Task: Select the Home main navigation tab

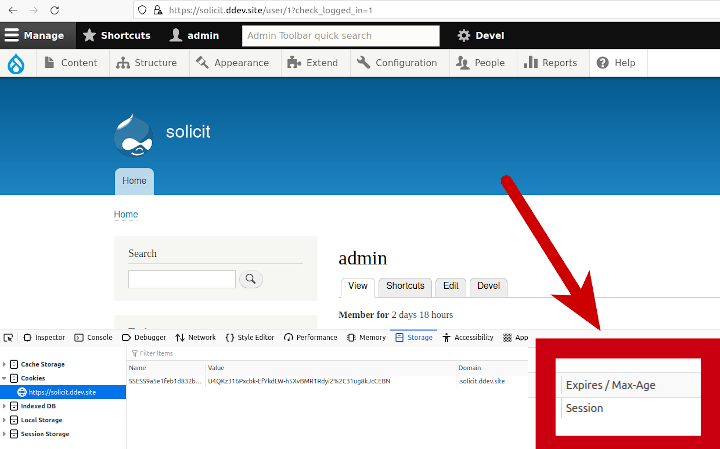Action: click(x=134, y=181)
